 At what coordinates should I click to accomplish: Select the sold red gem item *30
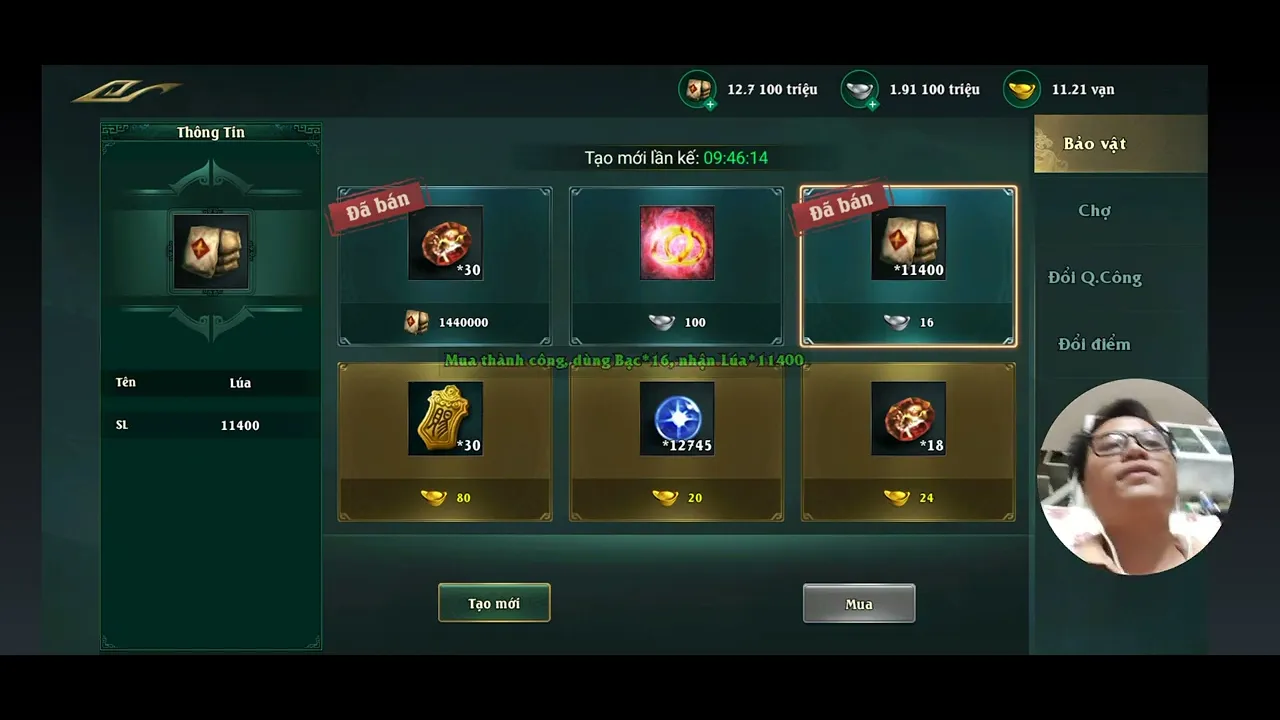click(x=445, y=243)
